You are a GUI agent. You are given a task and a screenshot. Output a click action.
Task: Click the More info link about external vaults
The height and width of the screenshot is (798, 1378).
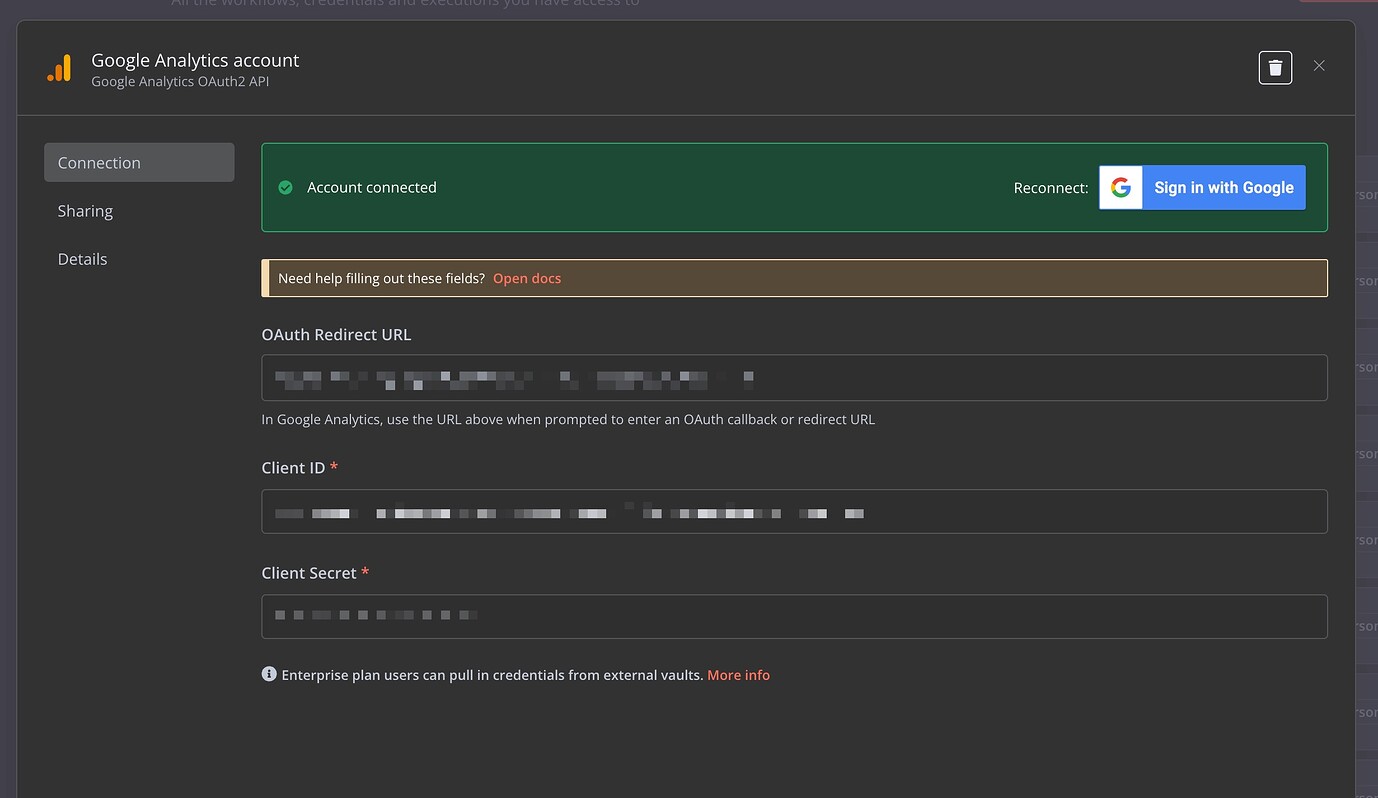[x=738, y=675]
